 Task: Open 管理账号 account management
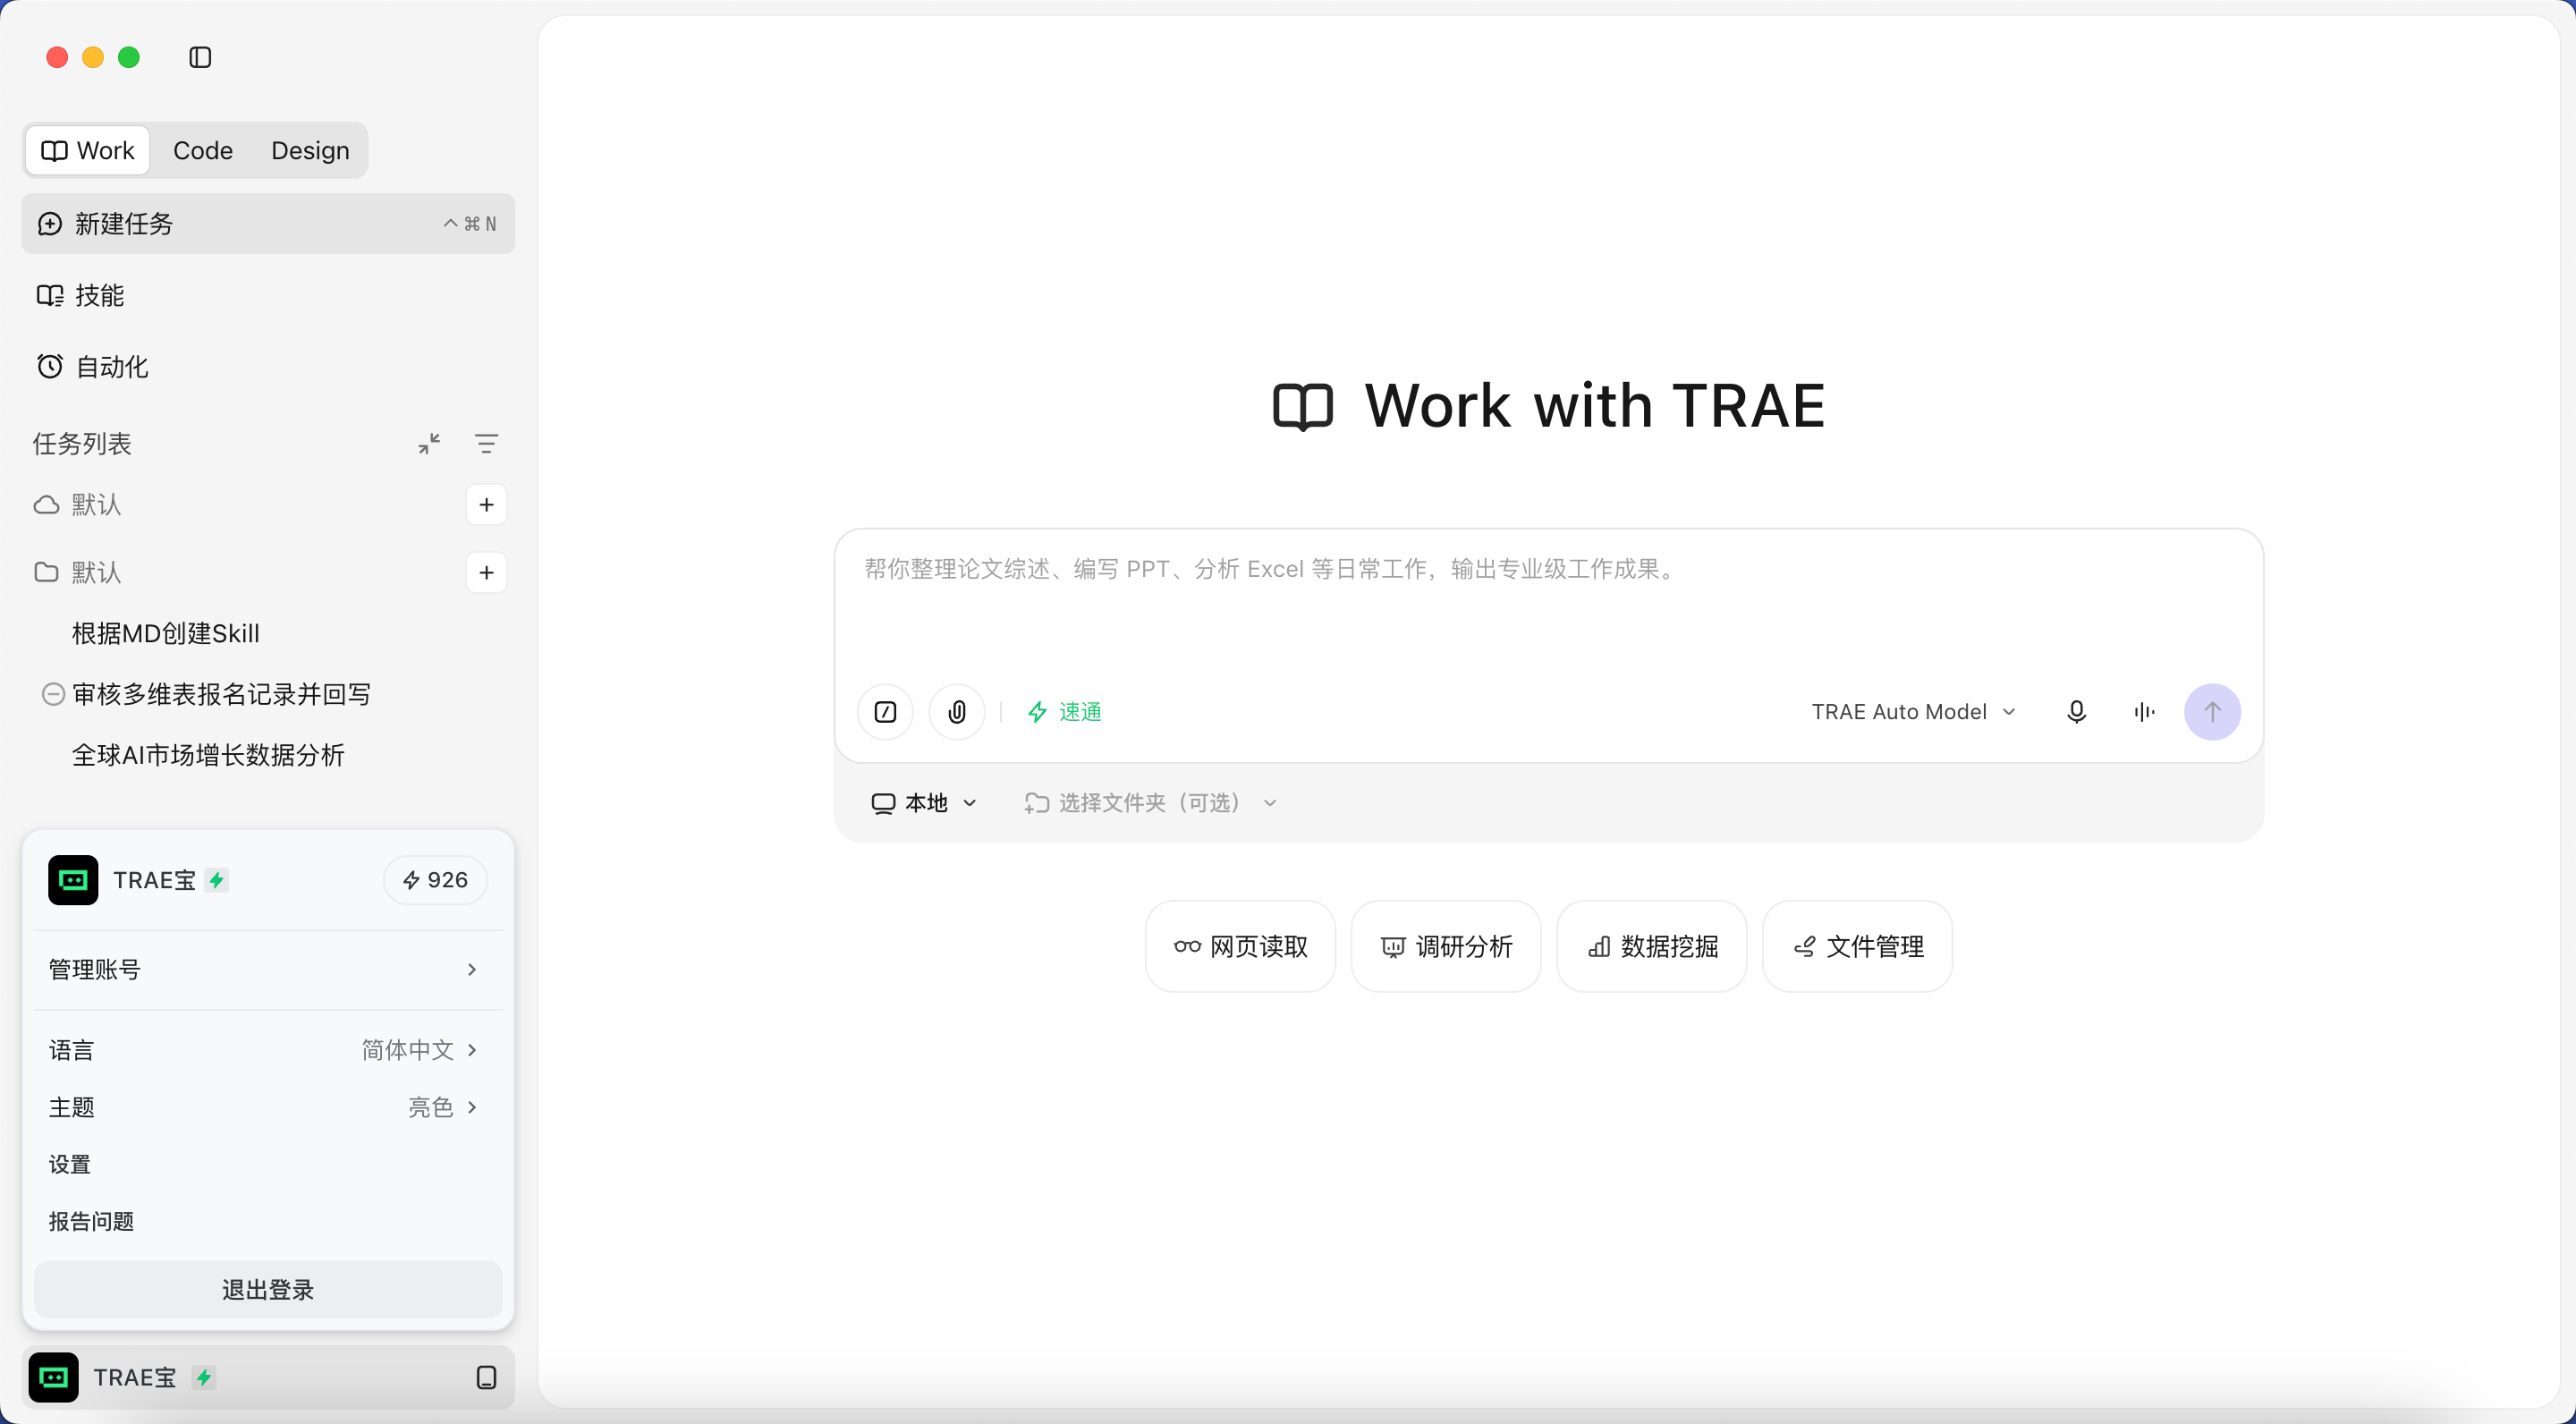pyautogui.click(x=268, y=970)
